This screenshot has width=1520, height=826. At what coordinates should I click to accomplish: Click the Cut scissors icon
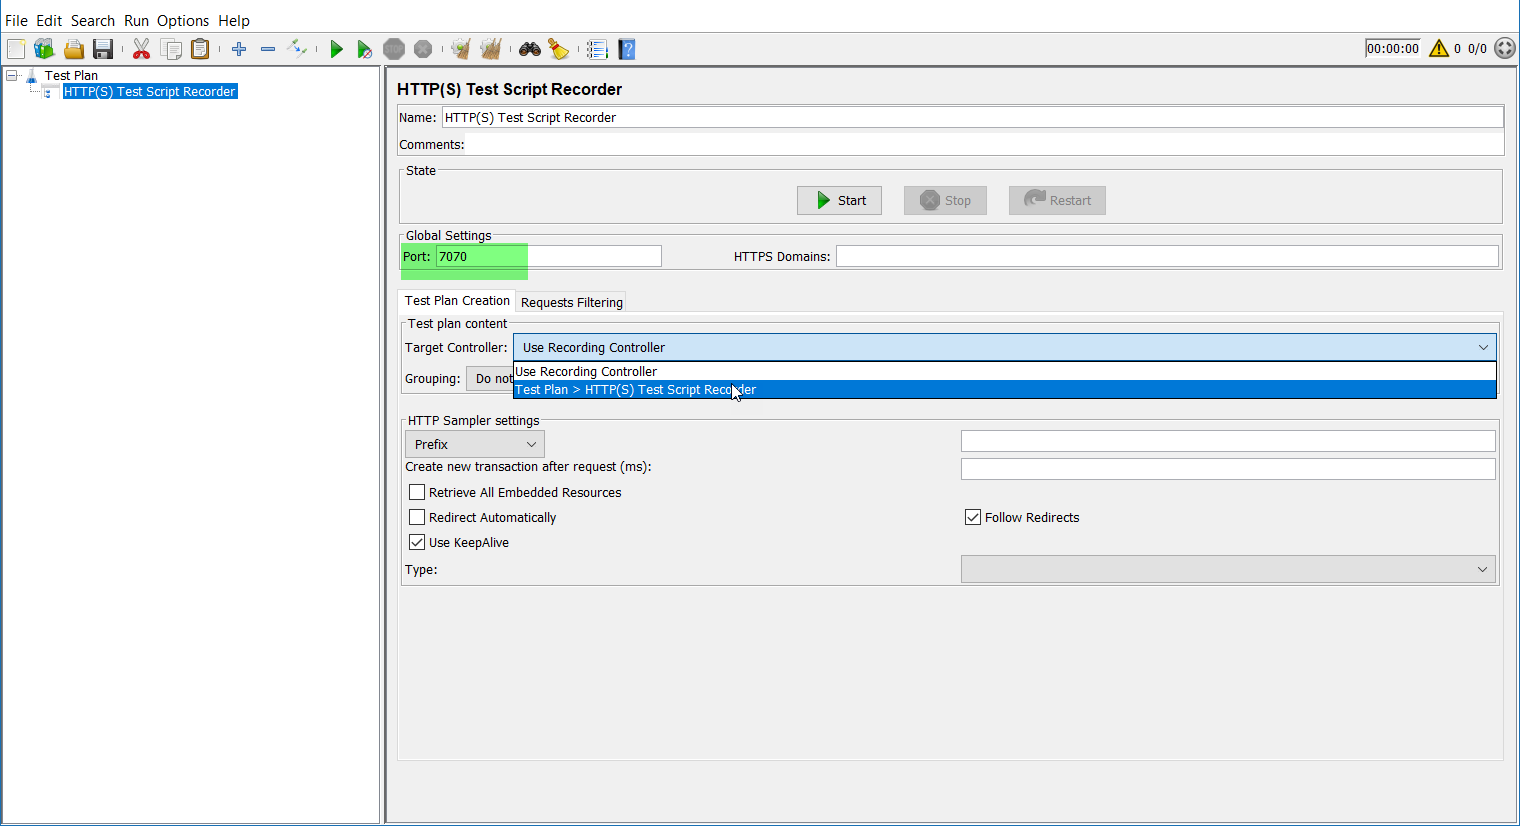[141, 49]
